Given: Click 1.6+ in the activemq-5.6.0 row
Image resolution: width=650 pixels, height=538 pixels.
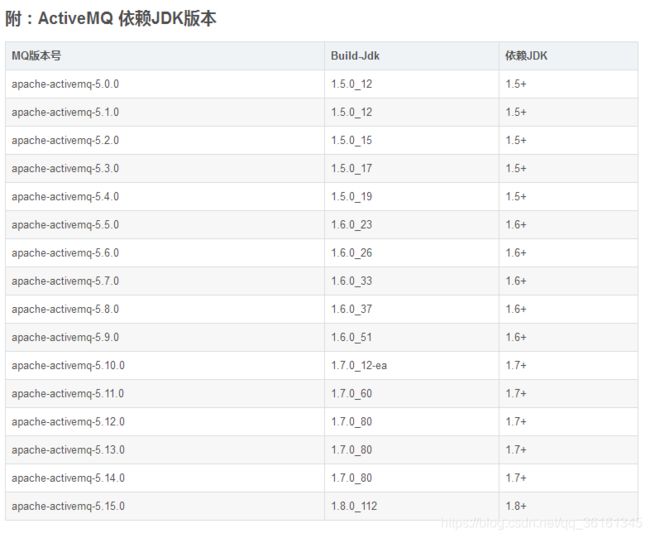Looking at the screenshot, I should click(516, 253).
